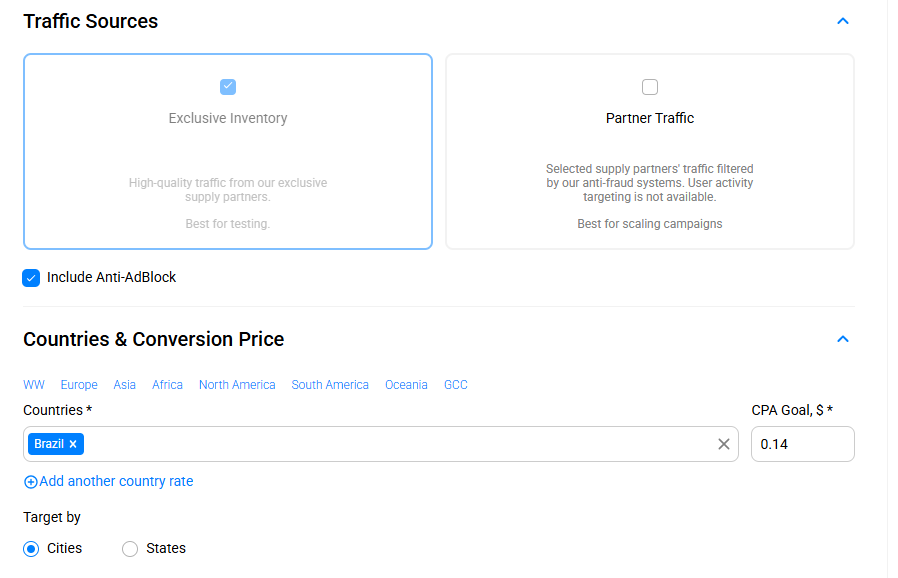
Task: Open the Countries selection field
Action: (400, 444)
